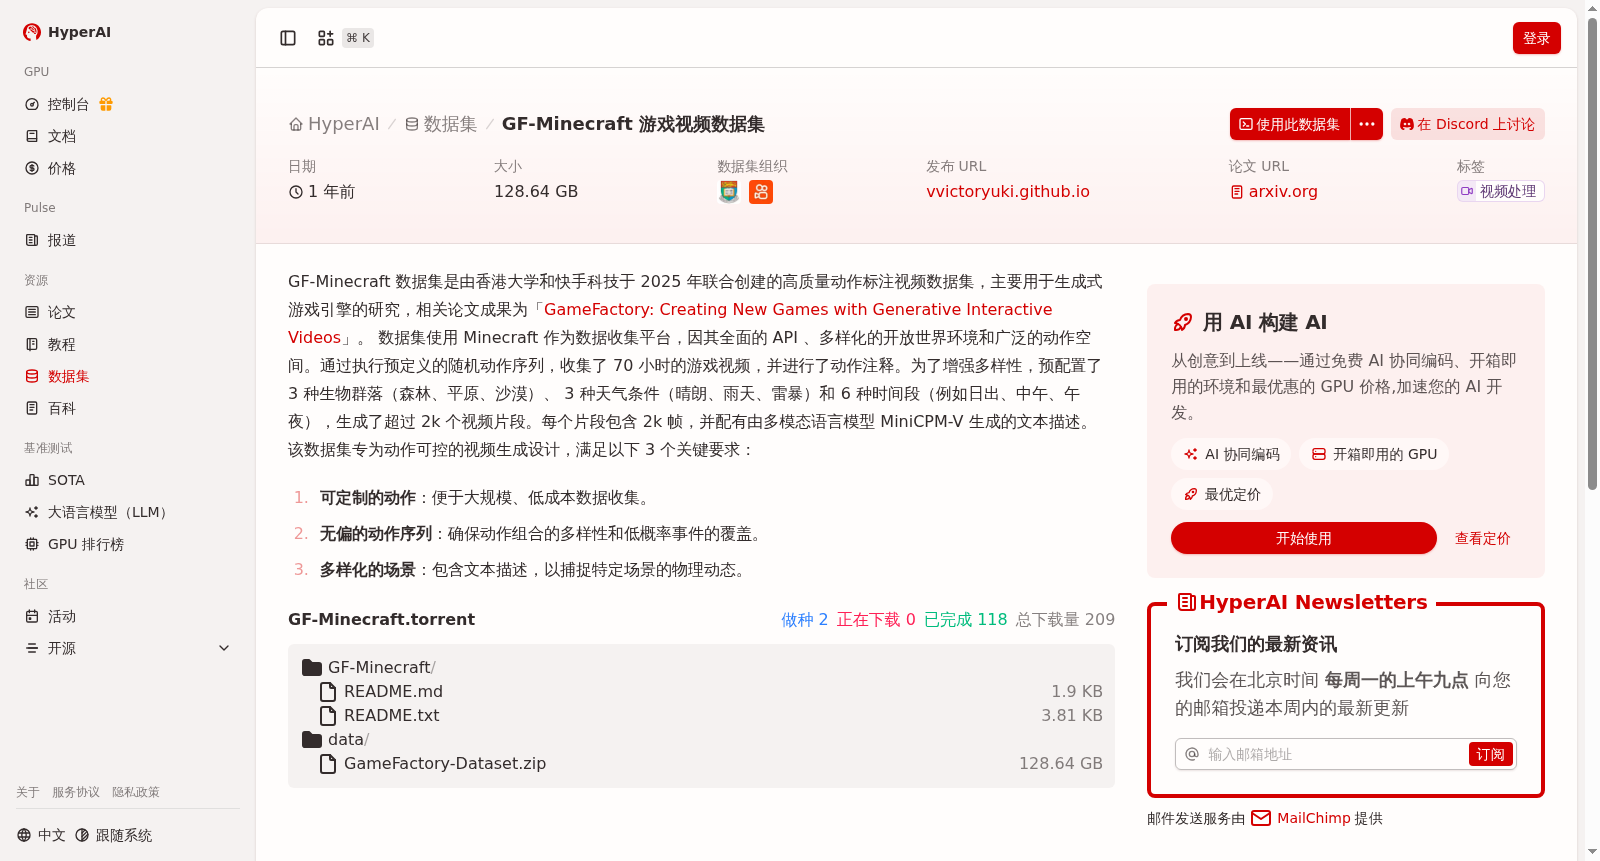Viewport: 1600px width, 861px height.
Task: Open the 服务协议 footer link
Action: [x=76, y=792]
